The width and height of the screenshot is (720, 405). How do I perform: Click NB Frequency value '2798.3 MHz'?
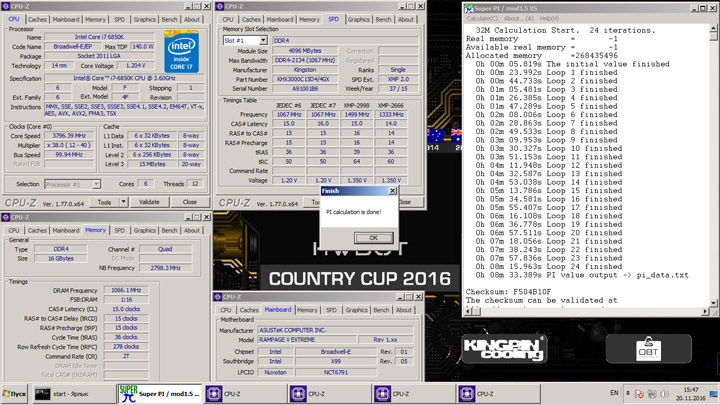pyautogui.click(x=165, y=268)
